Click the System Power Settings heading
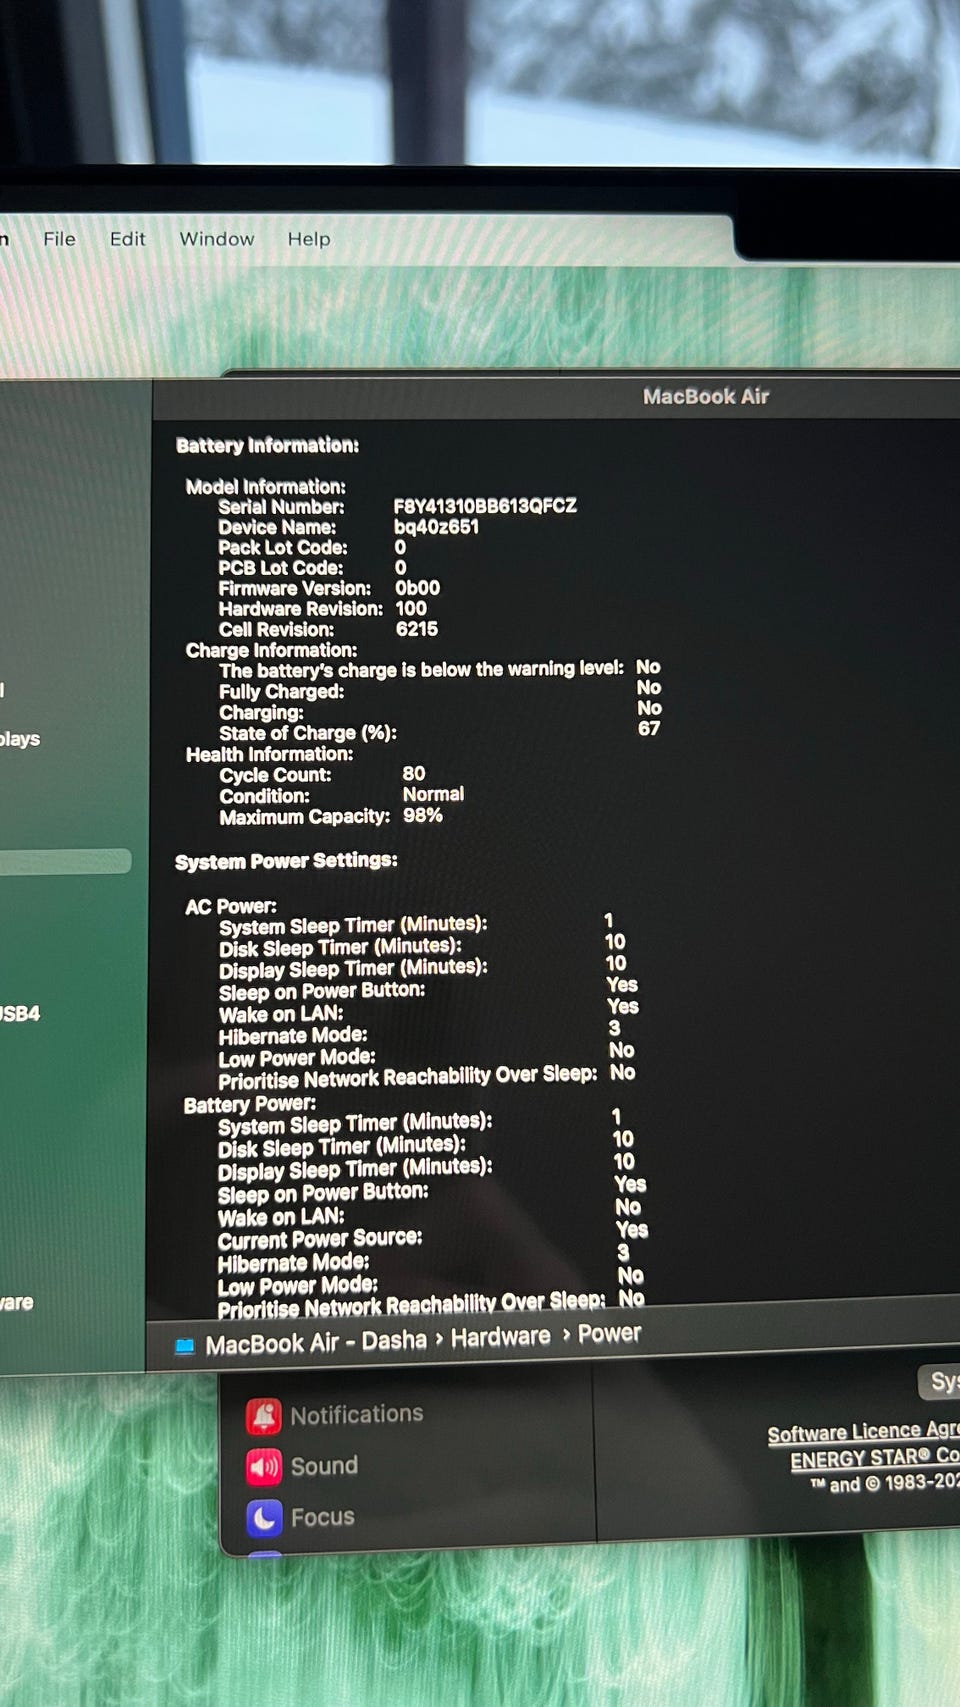The height and width of the screenshot is (1707, 960). (286, 861)
